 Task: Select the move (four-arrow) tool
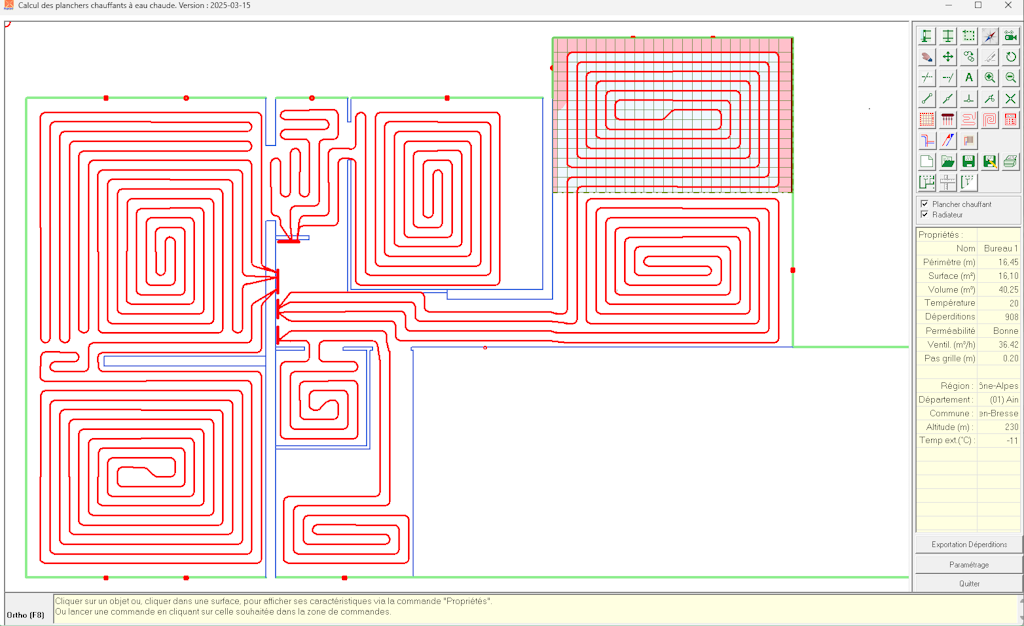[x=948, y=57]
